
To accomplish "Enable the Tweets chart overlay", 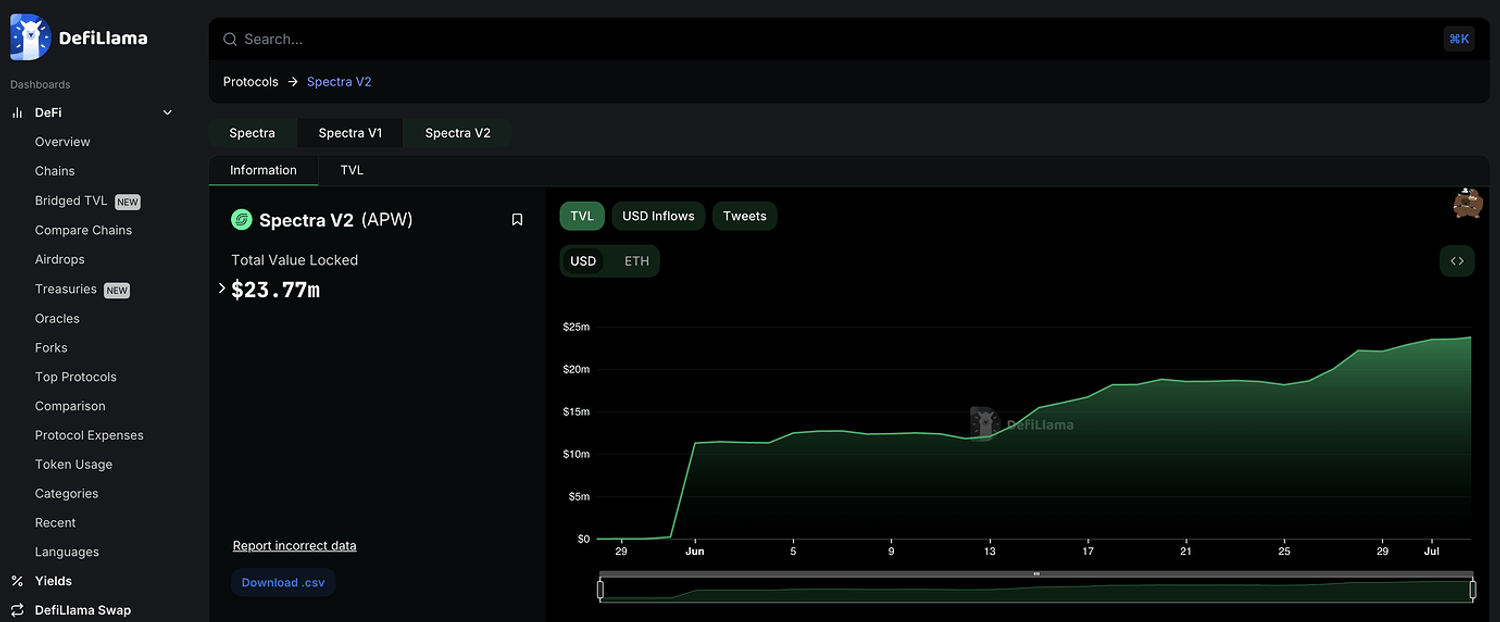I will tap(744, 216).
